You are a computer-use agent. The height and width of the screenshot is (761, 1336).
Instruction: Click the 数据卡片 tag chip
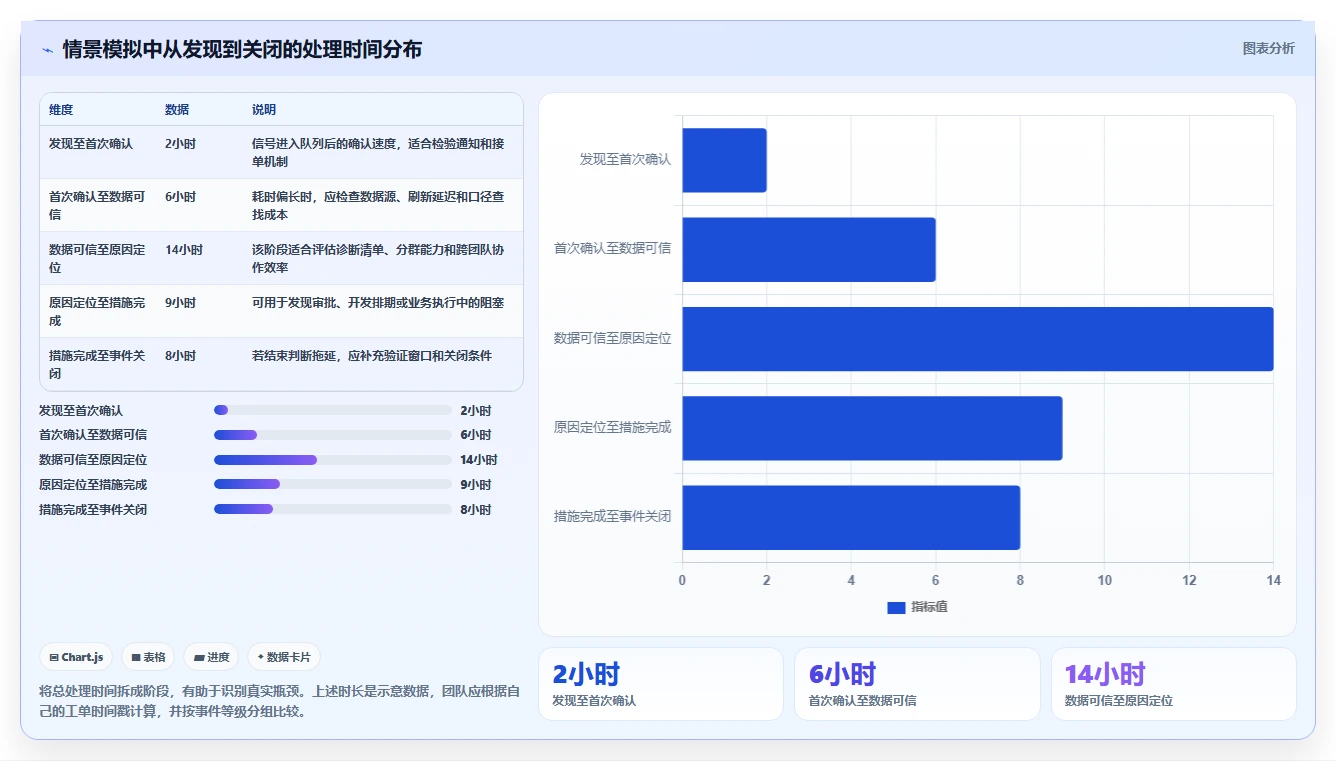(x=284, y=657)
